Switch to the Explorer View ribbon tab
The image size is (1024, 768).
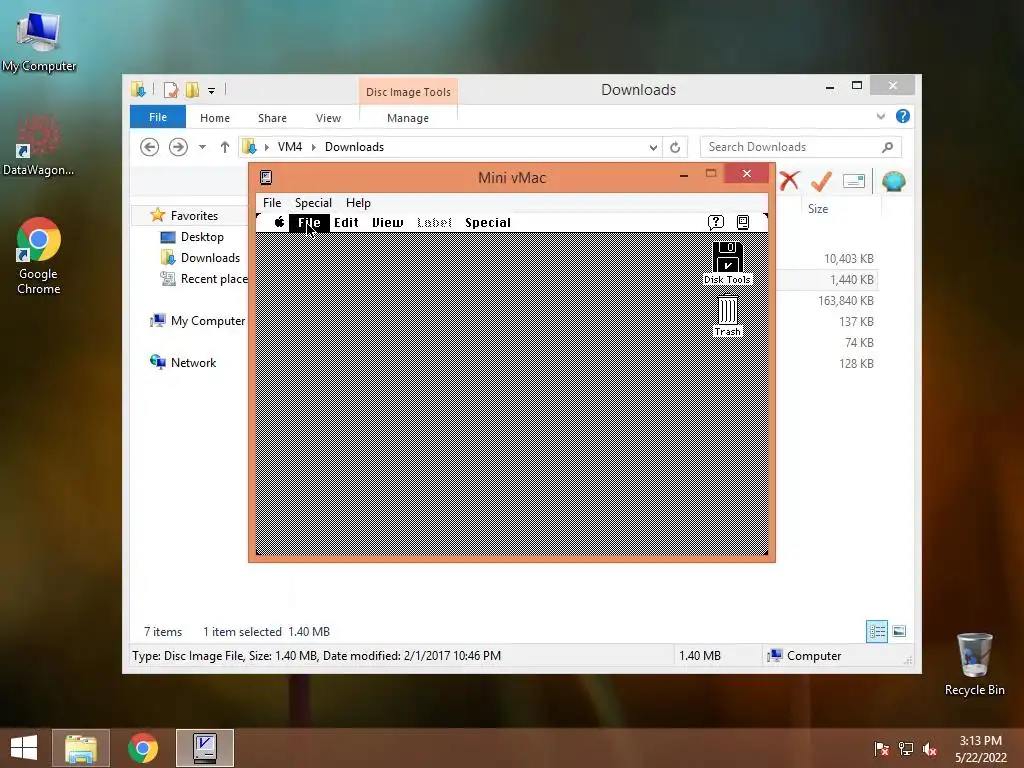pyautogui.click(x=328, y=118)
